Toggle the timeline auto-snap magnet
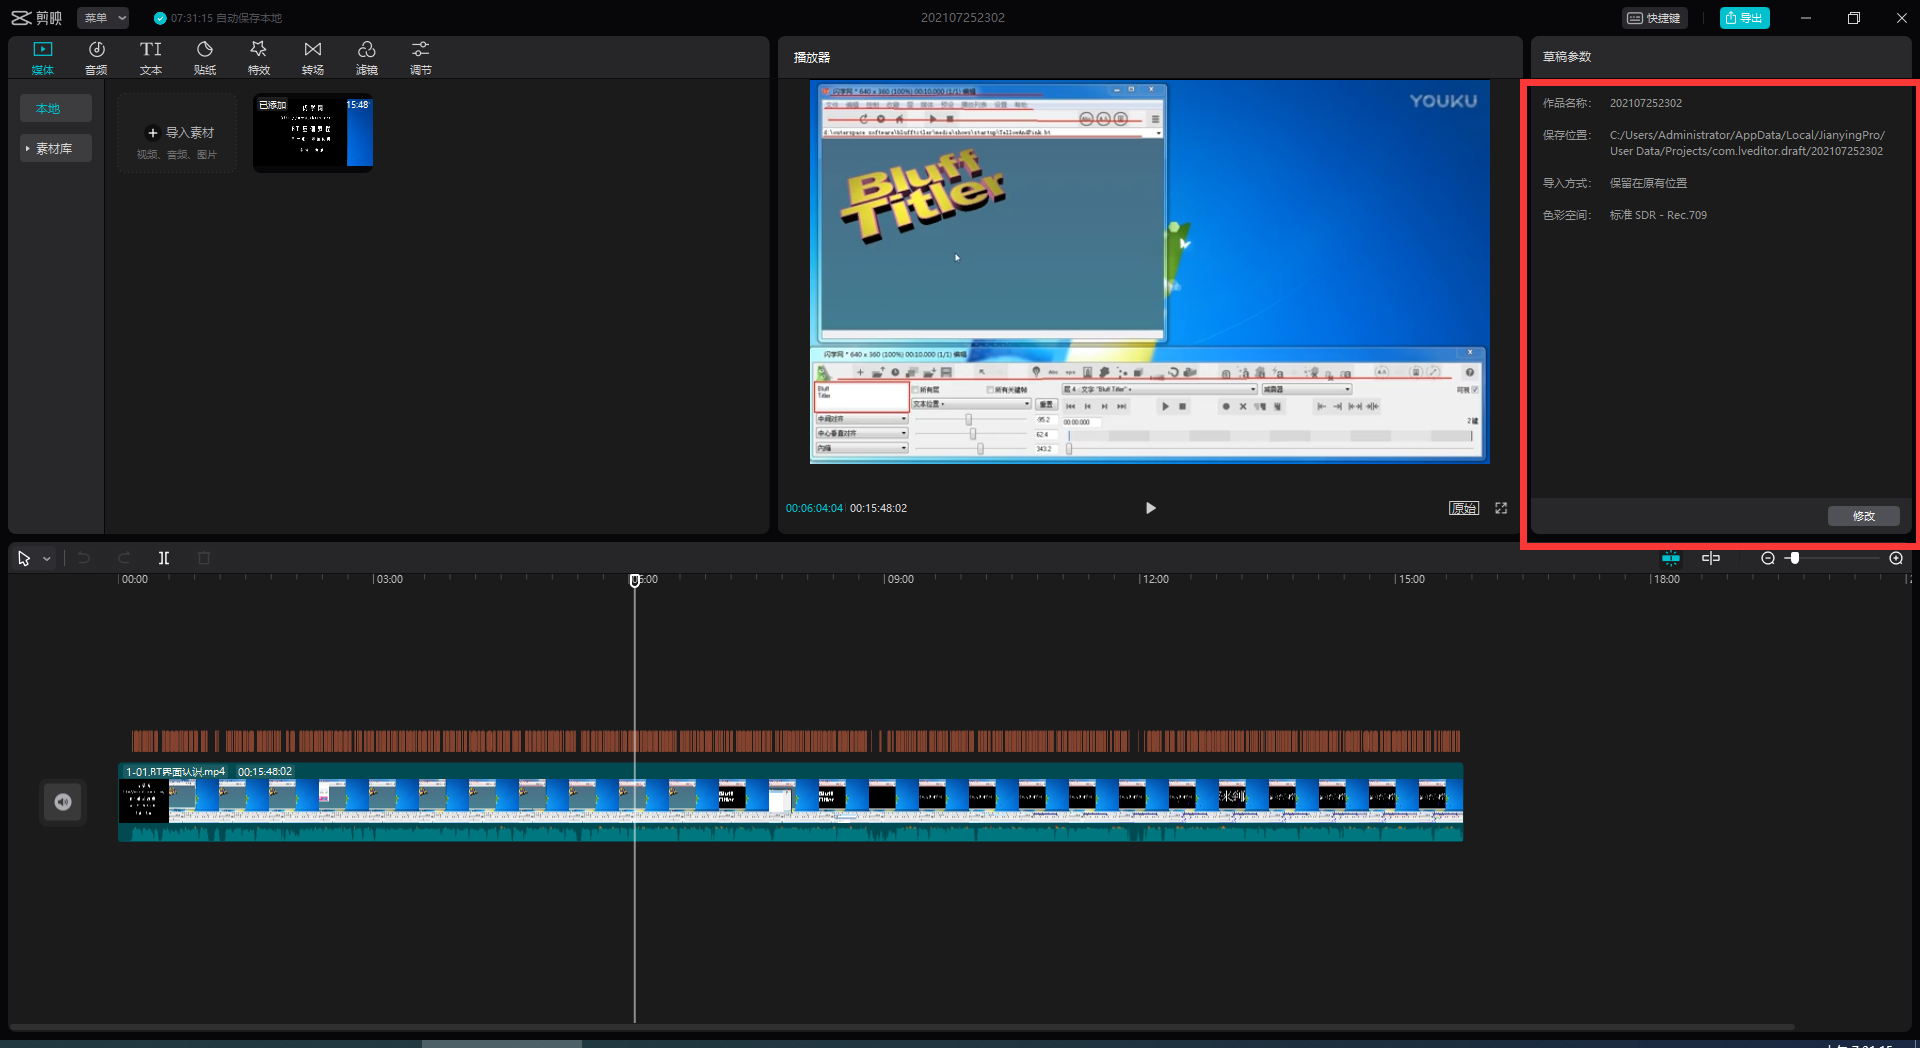The width and height of the screenshot is (1920, 1048). (1671, 558)
